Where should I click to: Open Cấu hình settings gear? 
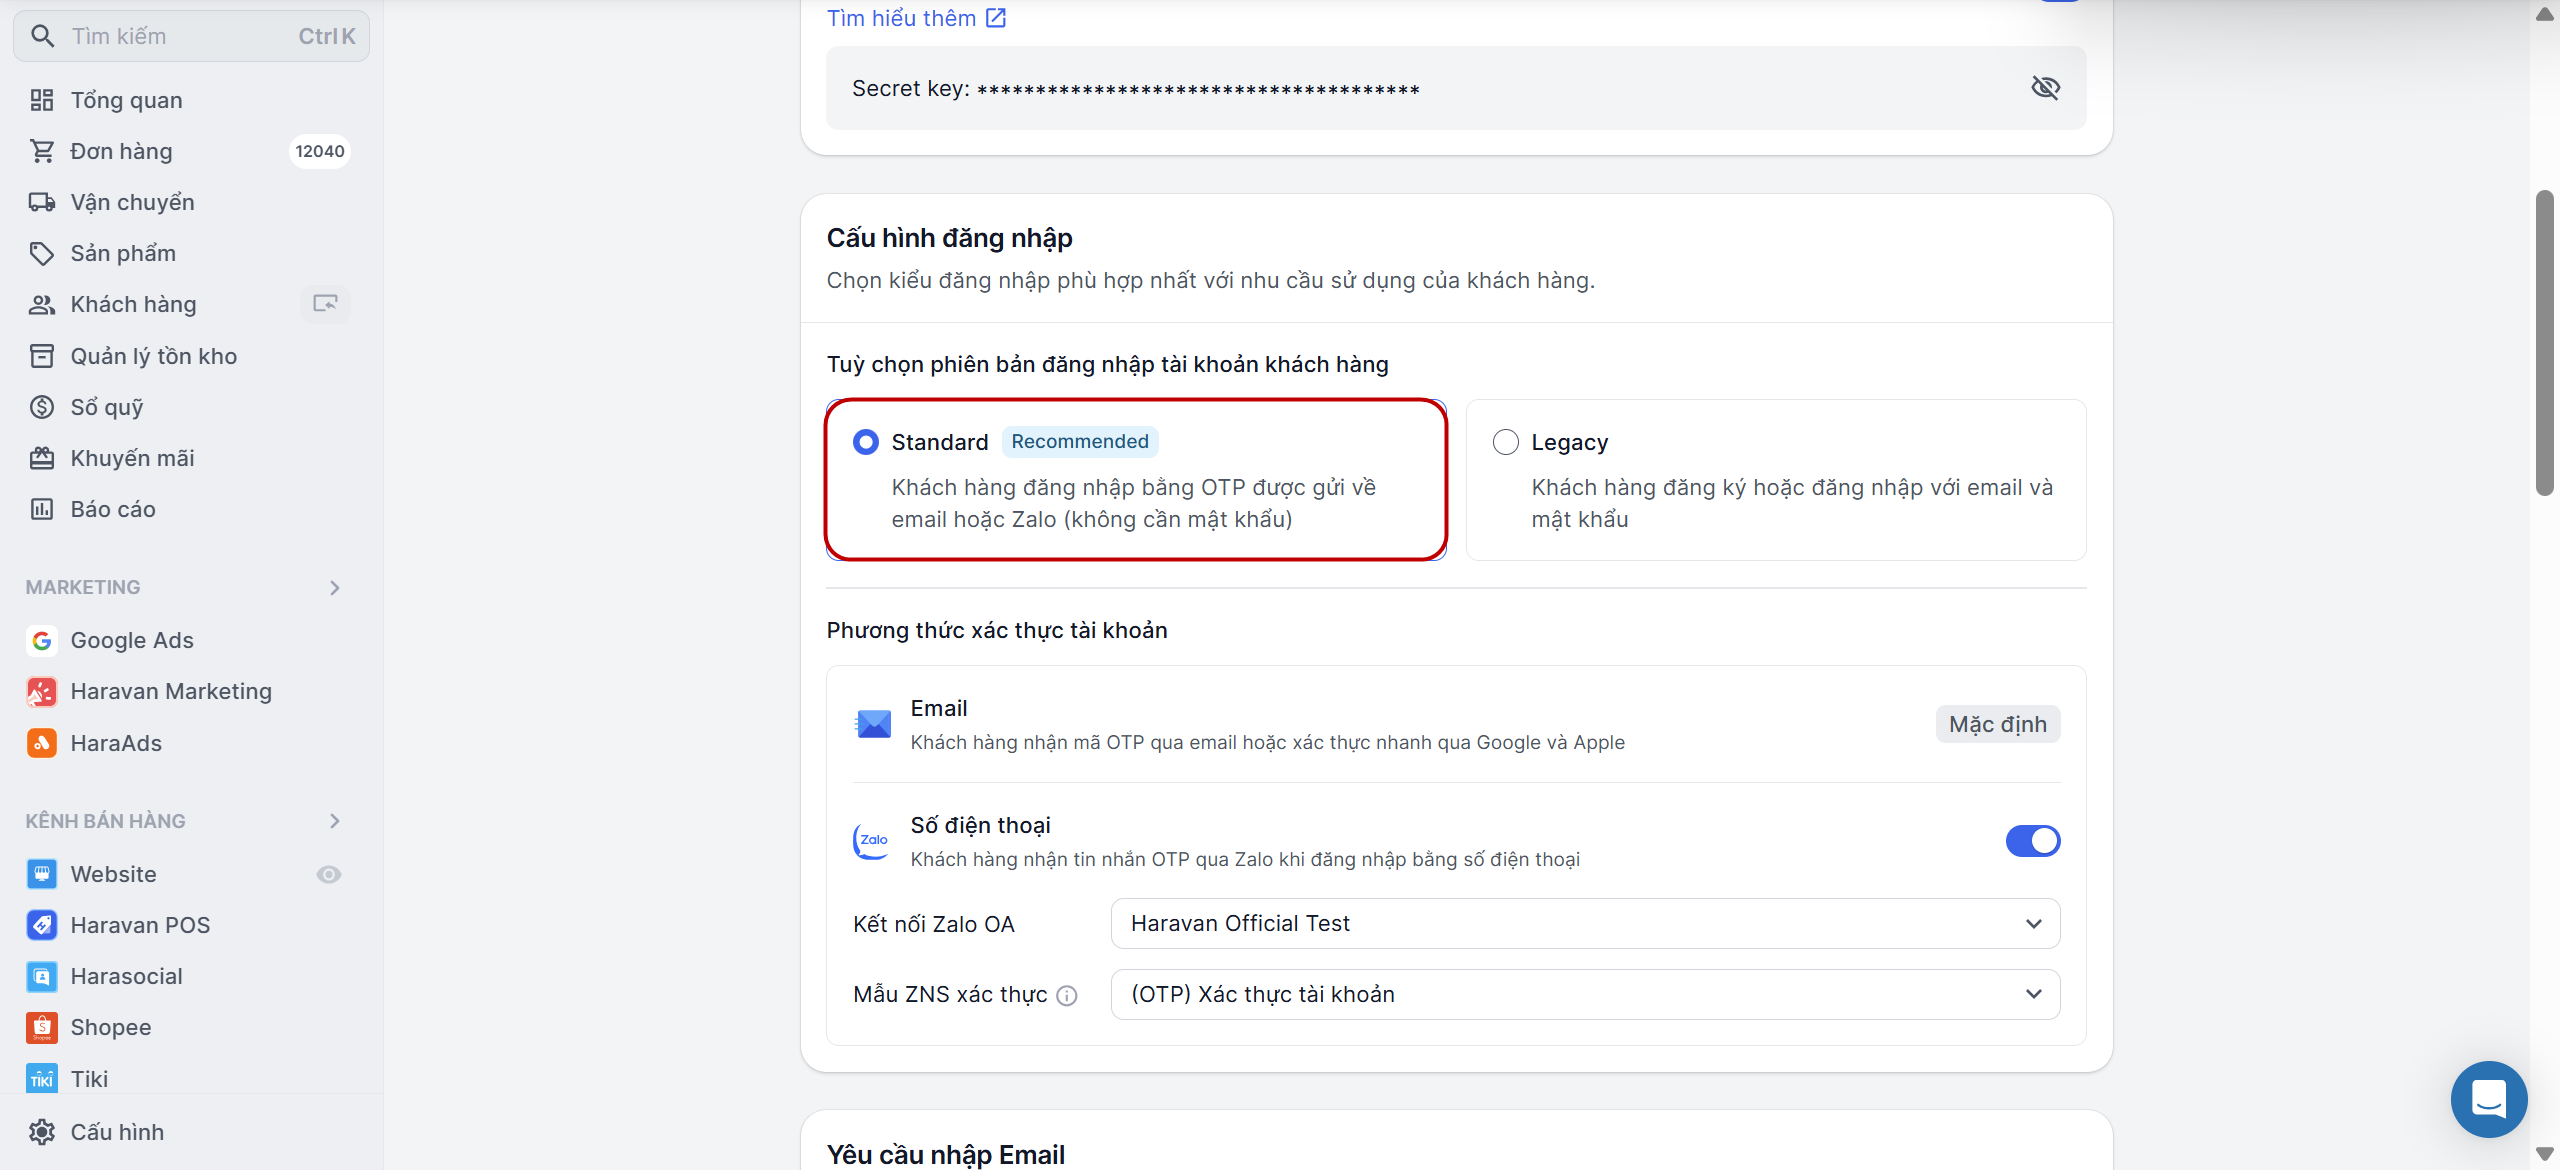(x=116, y=1132)
